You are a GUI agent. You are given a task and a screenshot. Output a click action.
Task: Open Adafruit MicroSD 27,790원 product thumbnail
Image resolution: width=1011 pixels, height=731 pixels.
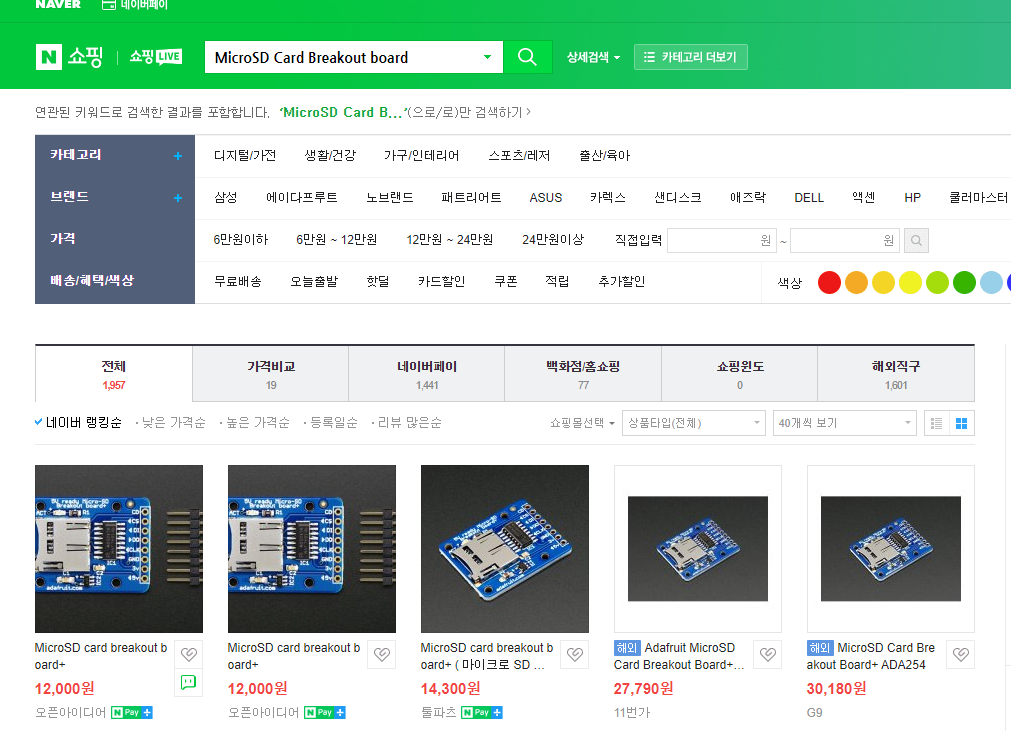(x=698, y=549)
